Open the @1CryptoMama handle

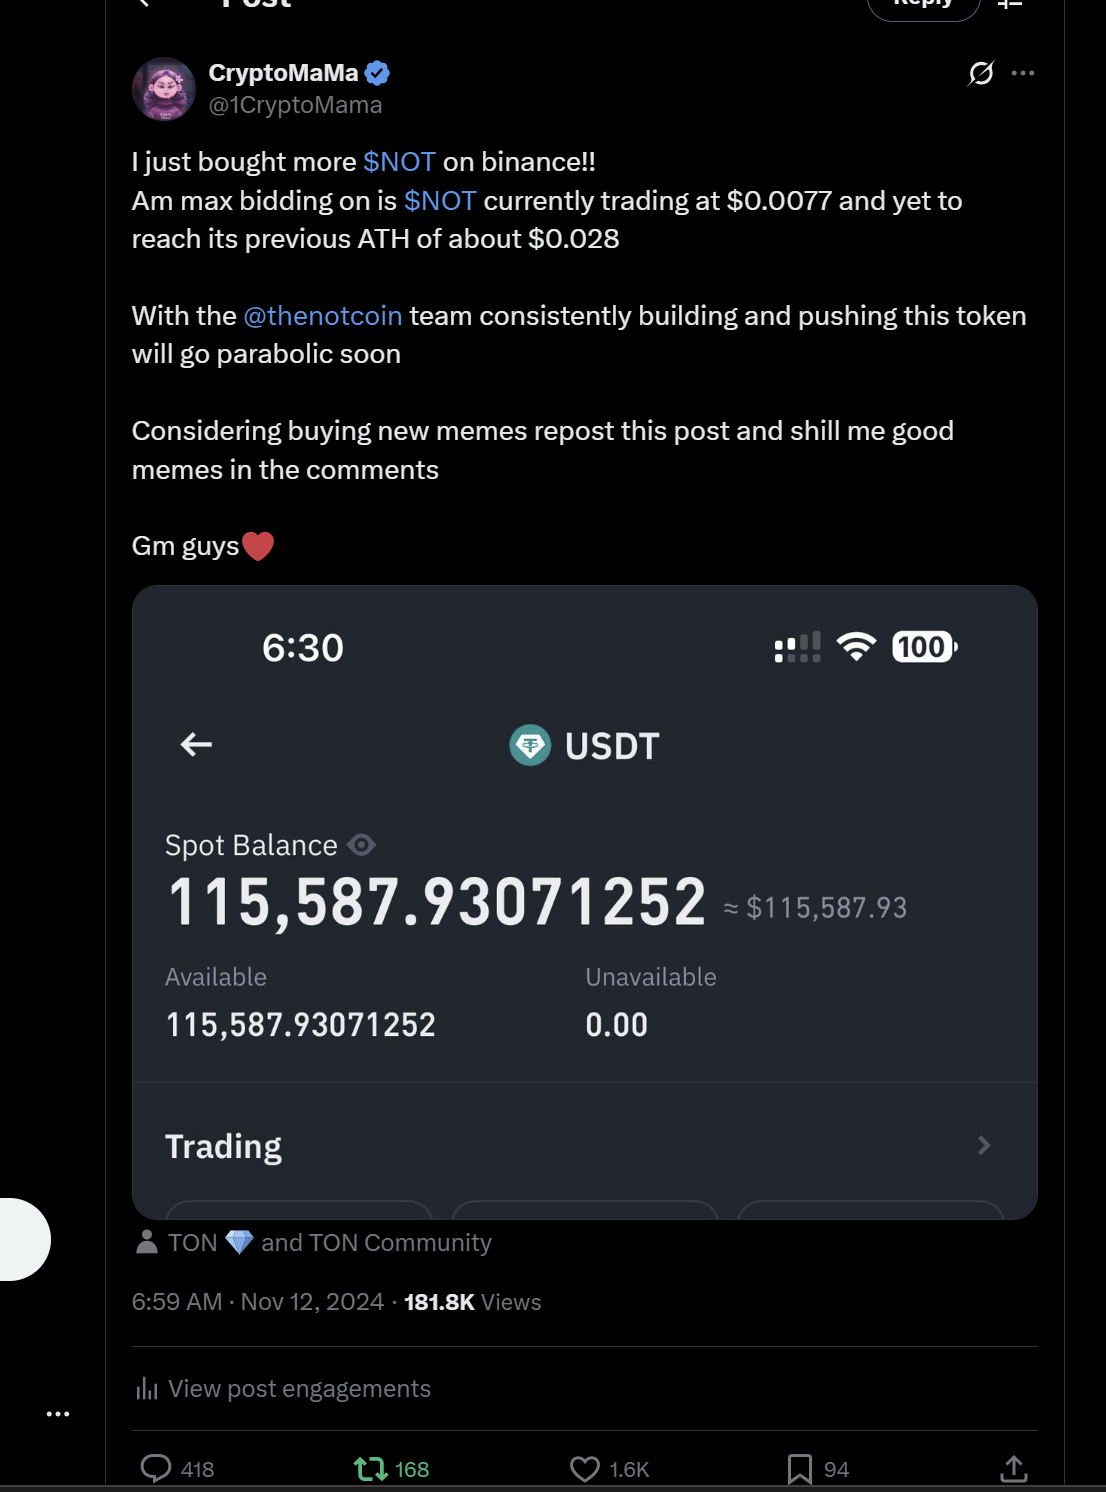point(295,105)
